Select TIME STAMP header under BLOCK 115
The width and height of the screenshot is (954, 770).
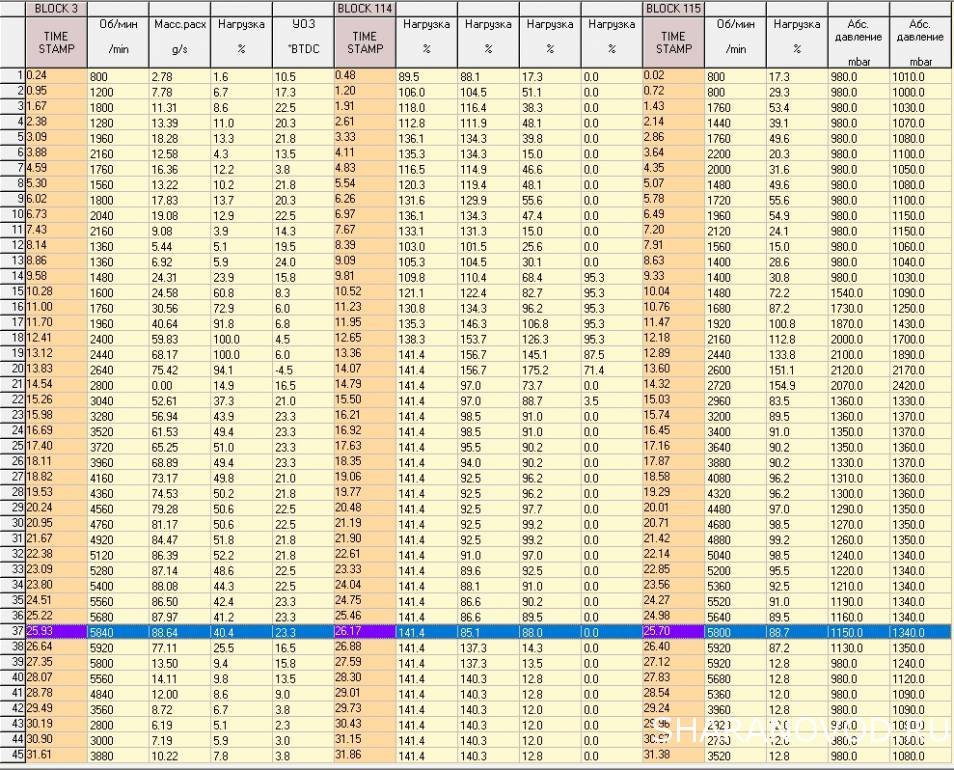point(673,42)
